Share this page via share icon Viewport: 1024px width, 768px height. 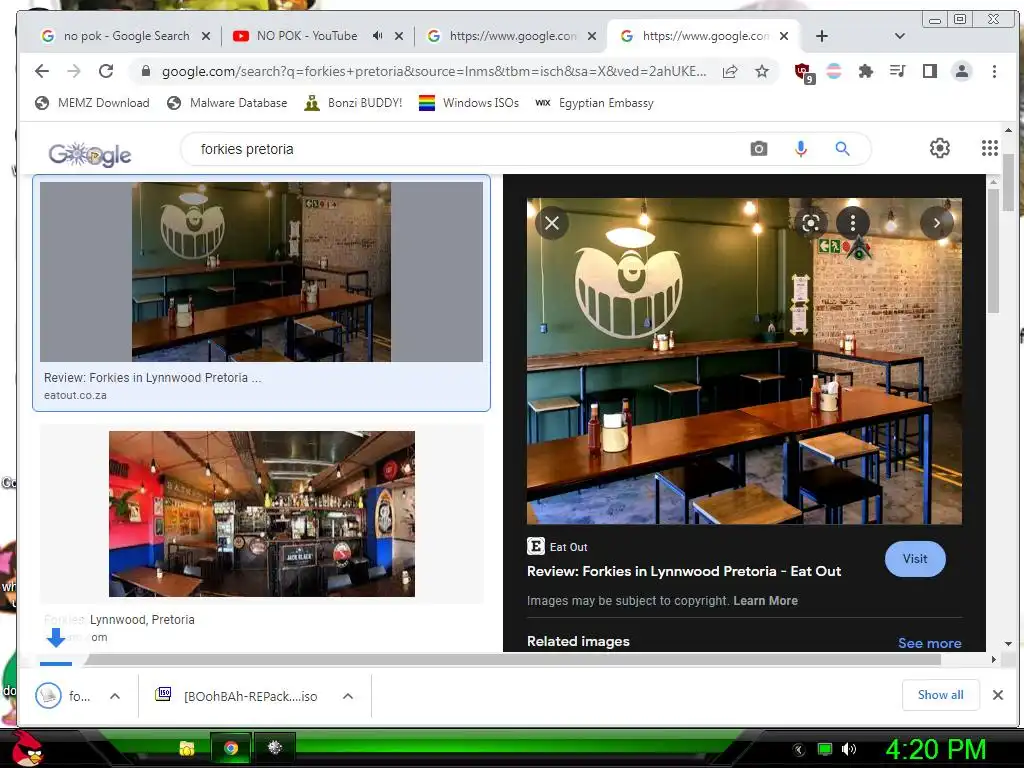[x=730, y=71]
